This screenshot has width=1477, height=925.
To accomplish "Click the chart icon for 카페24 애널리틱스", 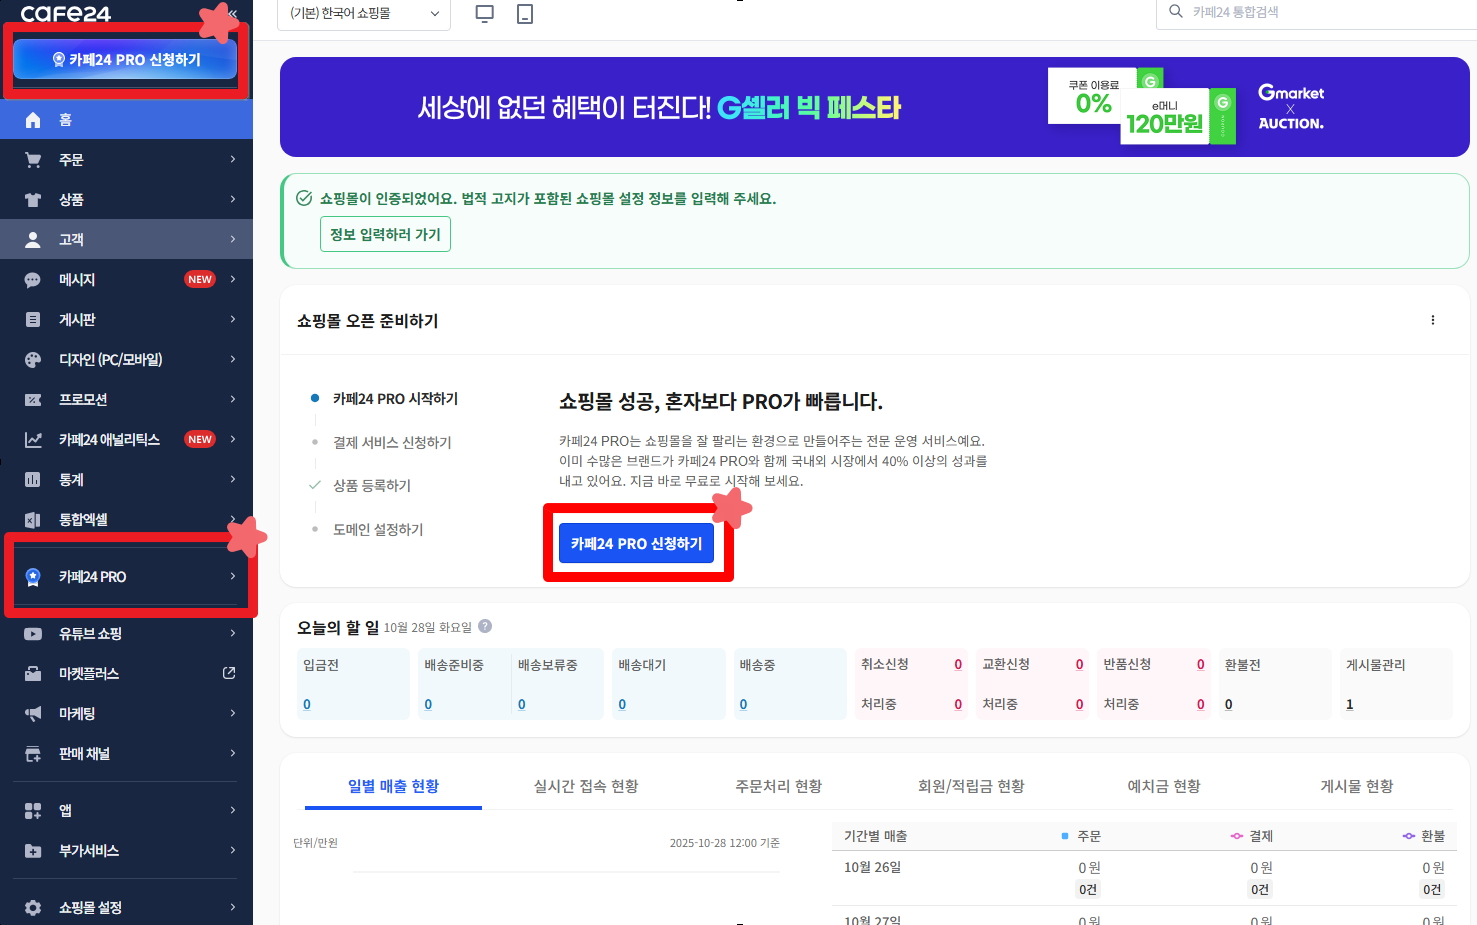I will (x=33, y=440).
